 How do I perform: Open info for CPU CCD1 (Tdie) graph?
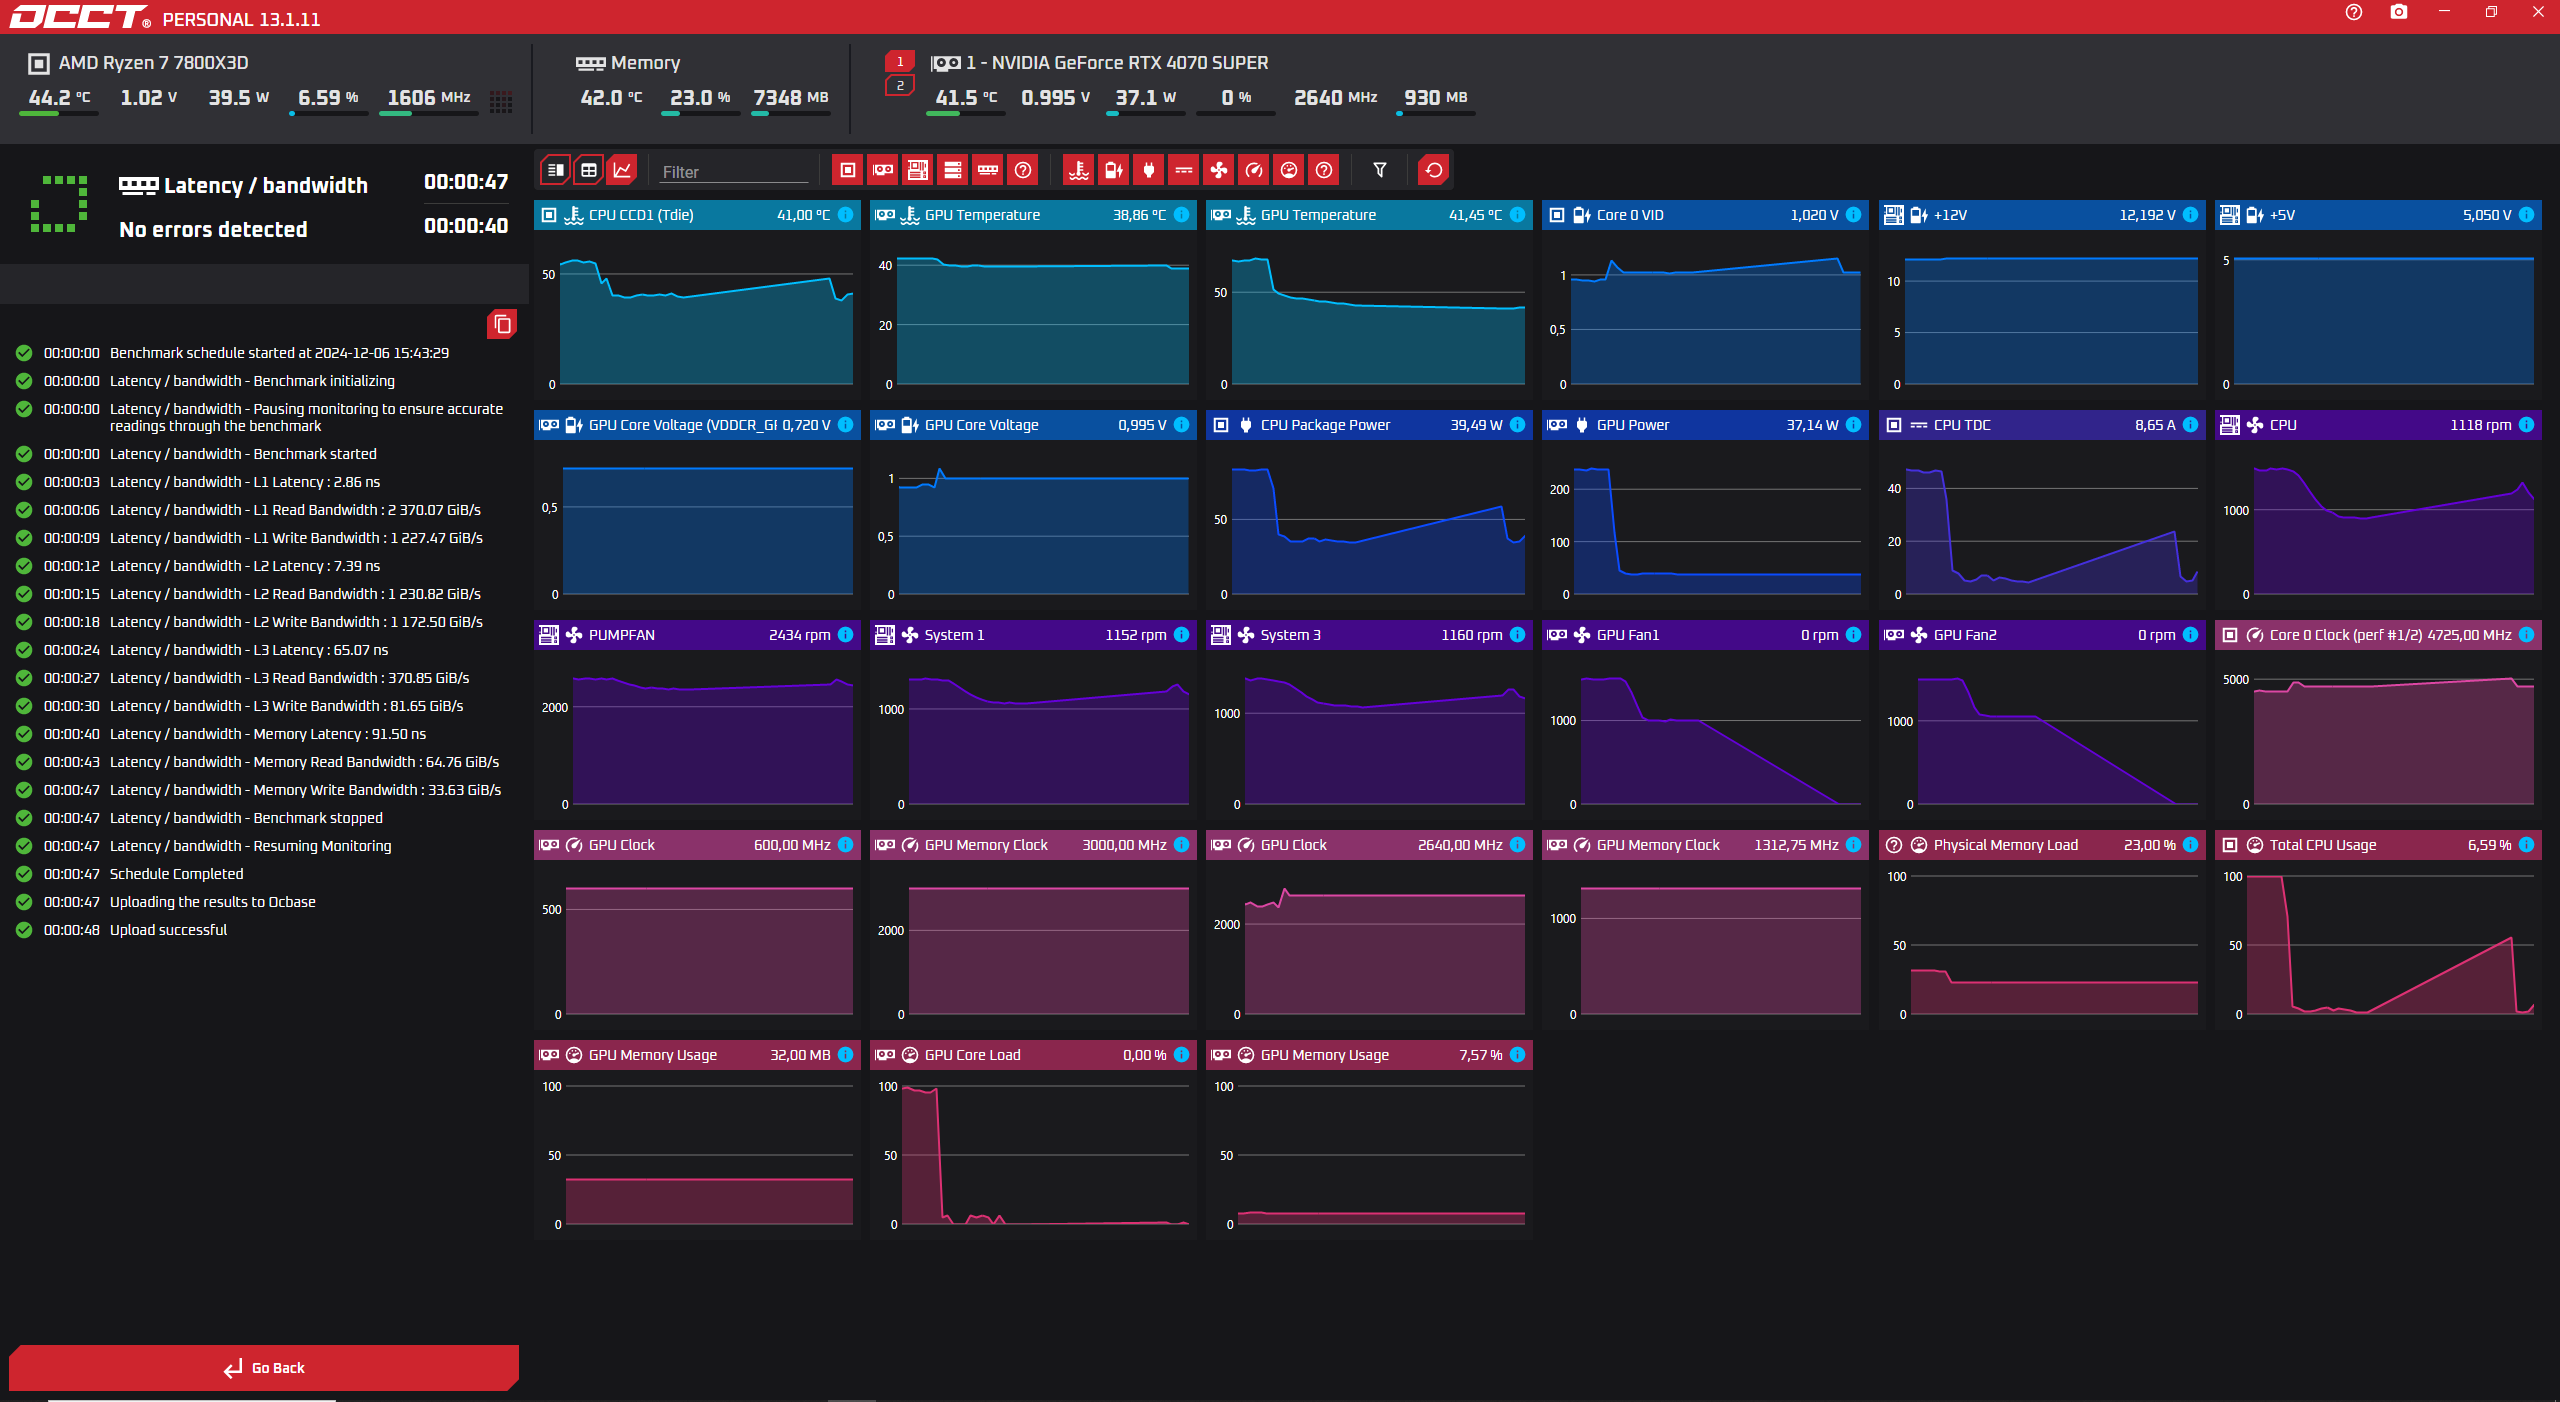tap(846, 215)
